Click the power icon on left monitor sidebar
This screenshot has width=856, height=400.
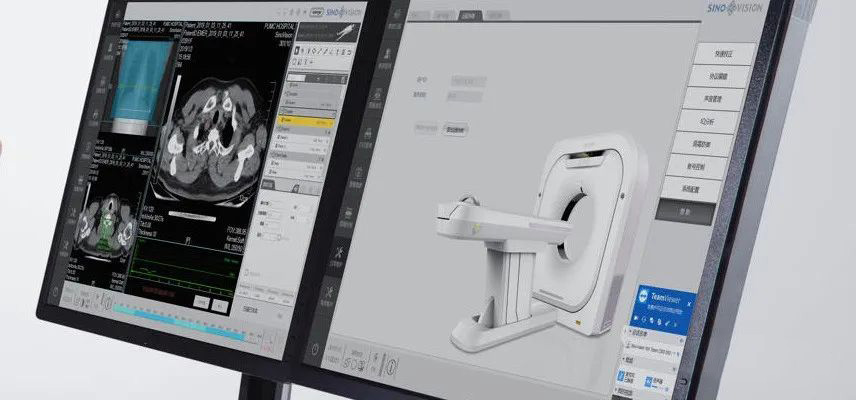coord(54,292)
